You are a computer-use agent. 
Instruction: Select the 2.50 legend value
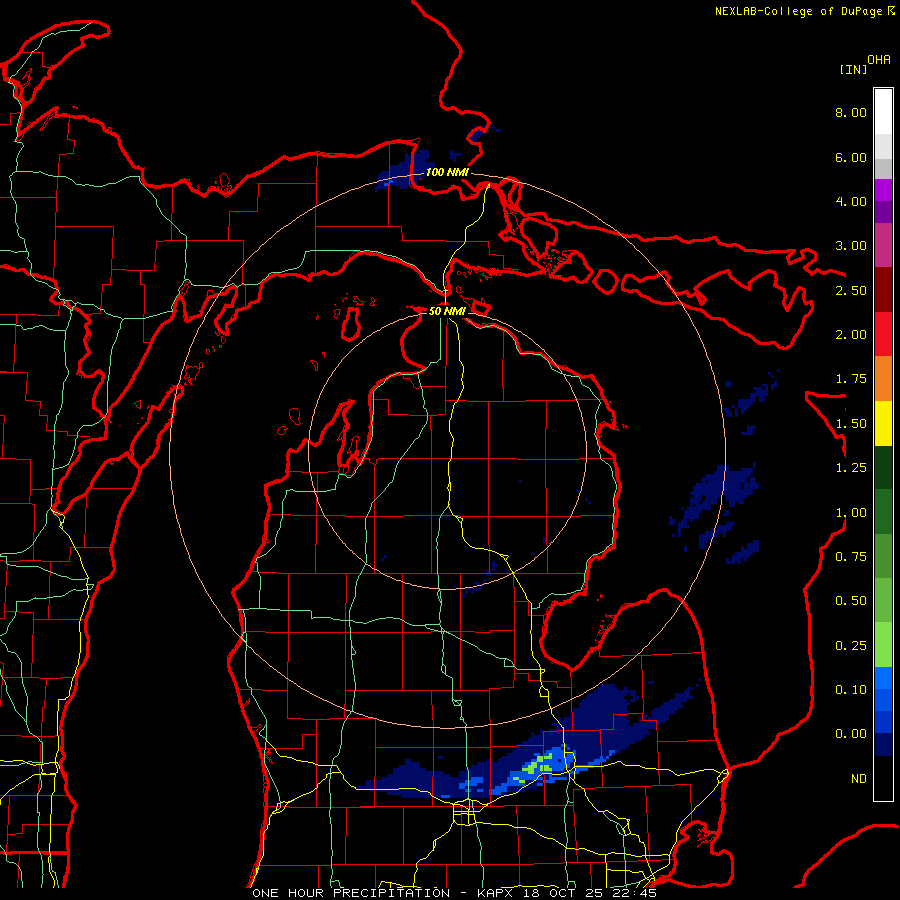(x=851, y=290)
